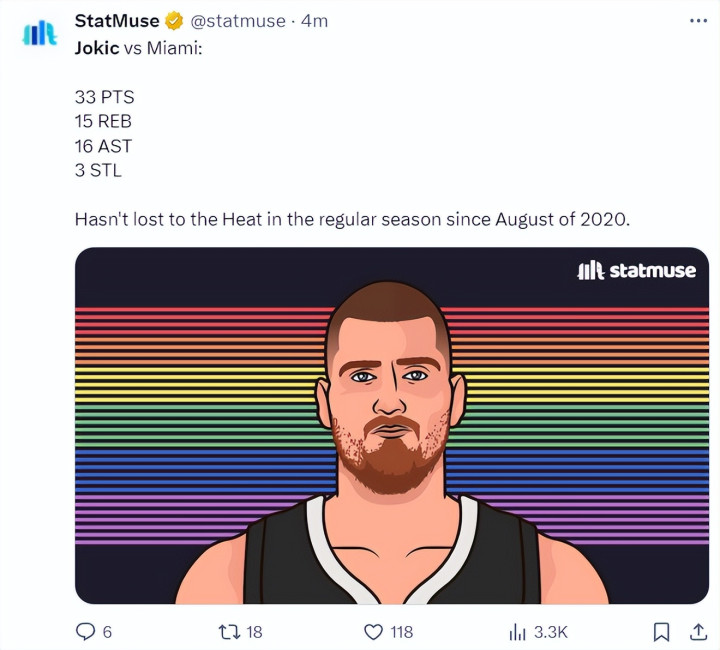Bookmark this post
The image size is (720, 650).
click(661, 632)
